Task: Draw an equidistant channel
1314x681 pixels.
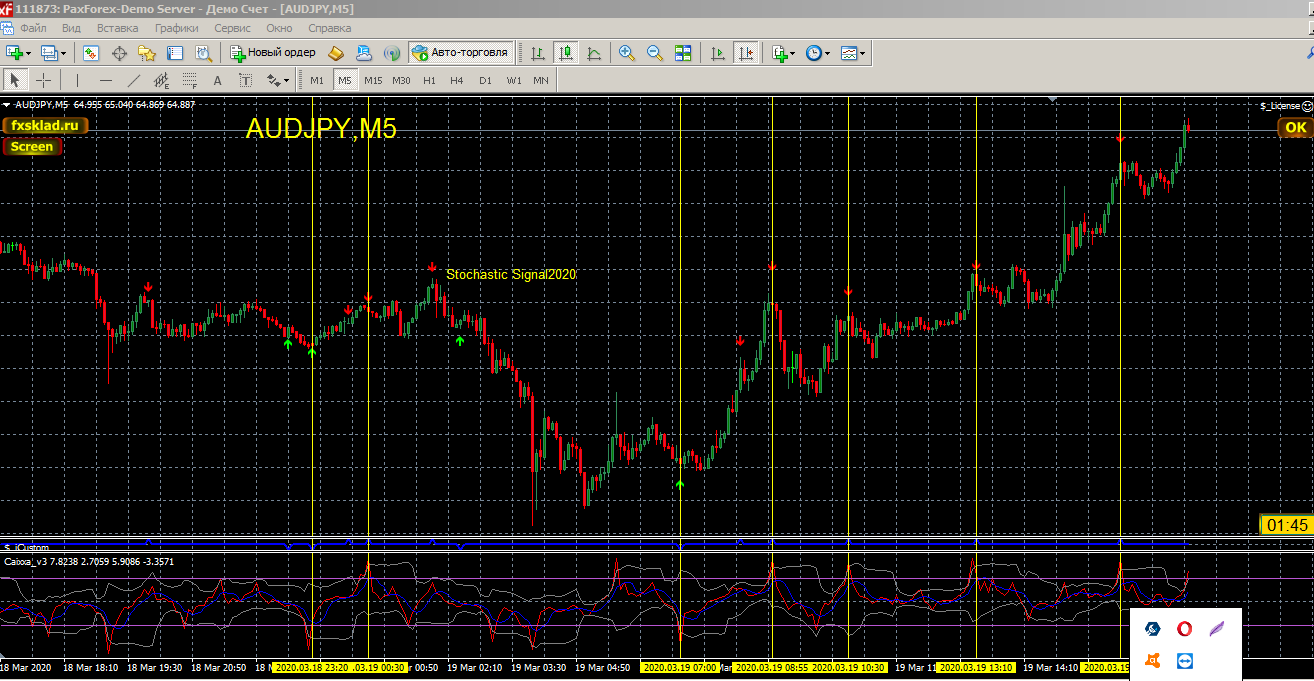Action: pyautogui.click(x=161, y=80)
